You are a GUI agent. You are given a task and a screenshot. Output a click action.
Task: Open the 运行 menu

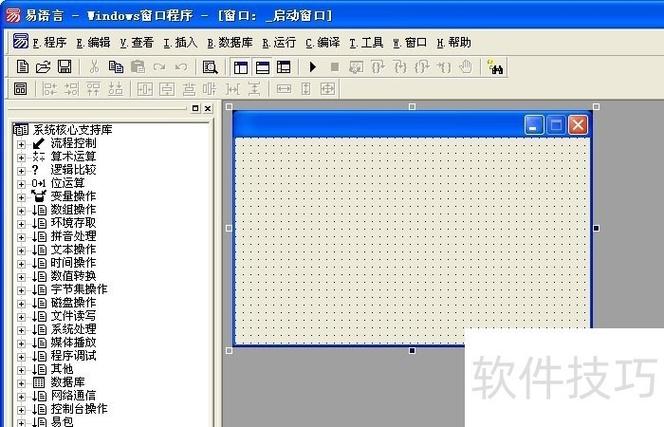tap(279, 42)
